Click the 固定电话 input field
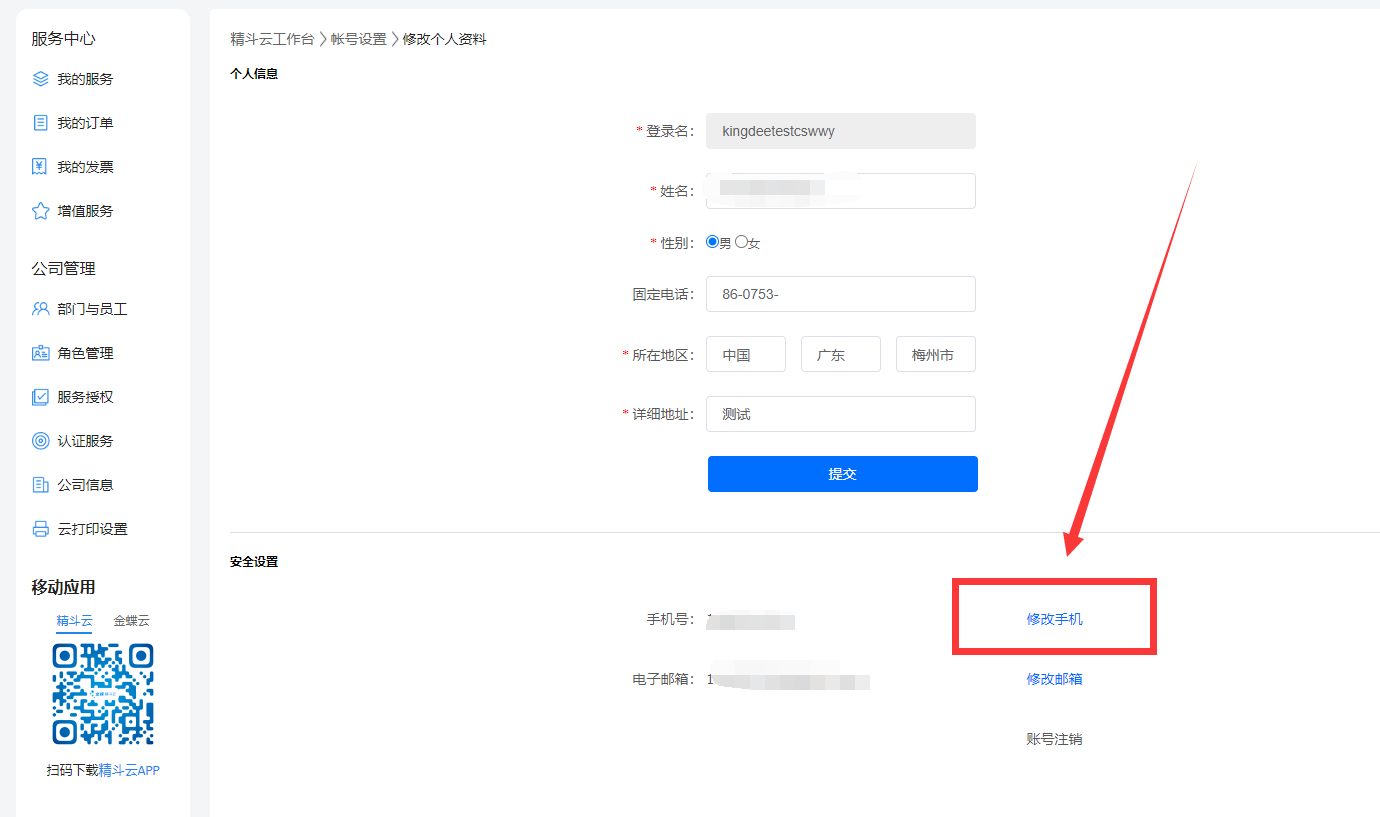This screenshot has width=1380, height=817. click(841, 294)
